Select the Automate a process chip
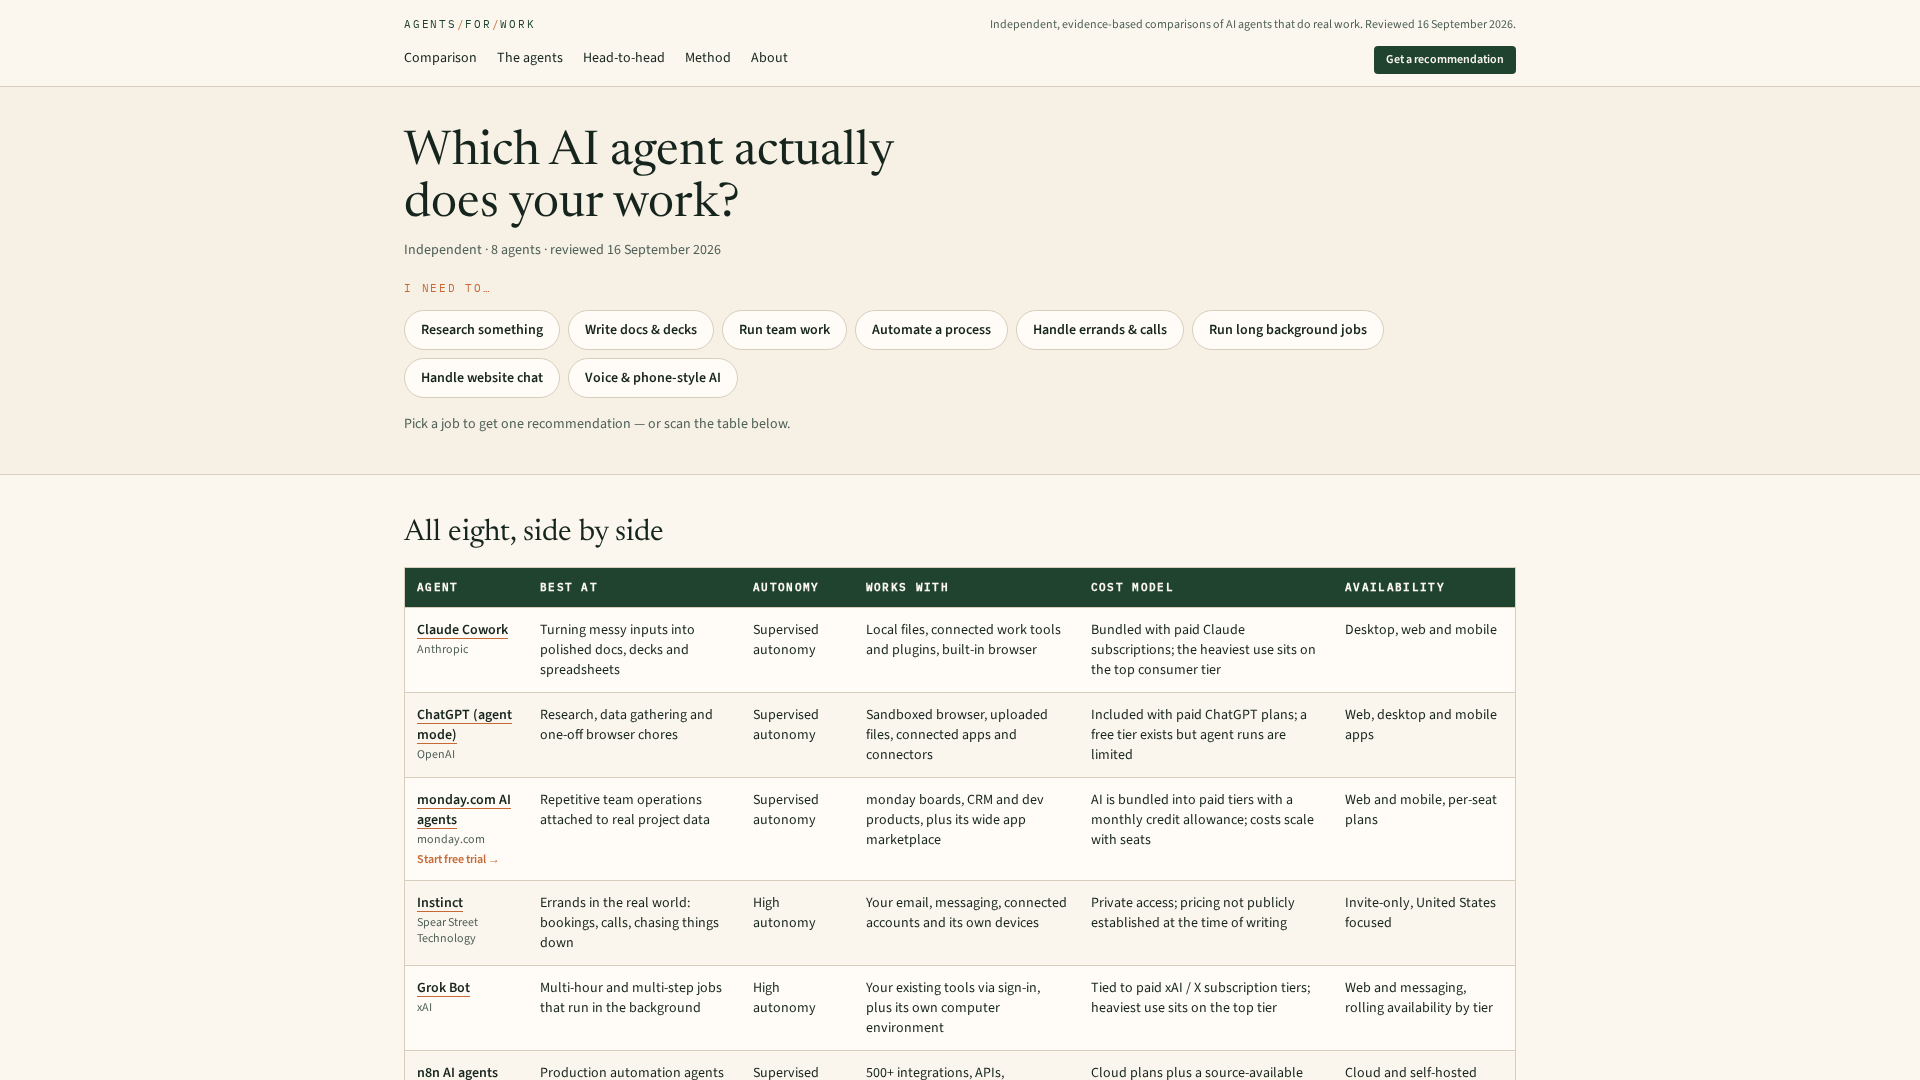Image resolution: width=1920 pixels, height=1080 pixels. 931,330
